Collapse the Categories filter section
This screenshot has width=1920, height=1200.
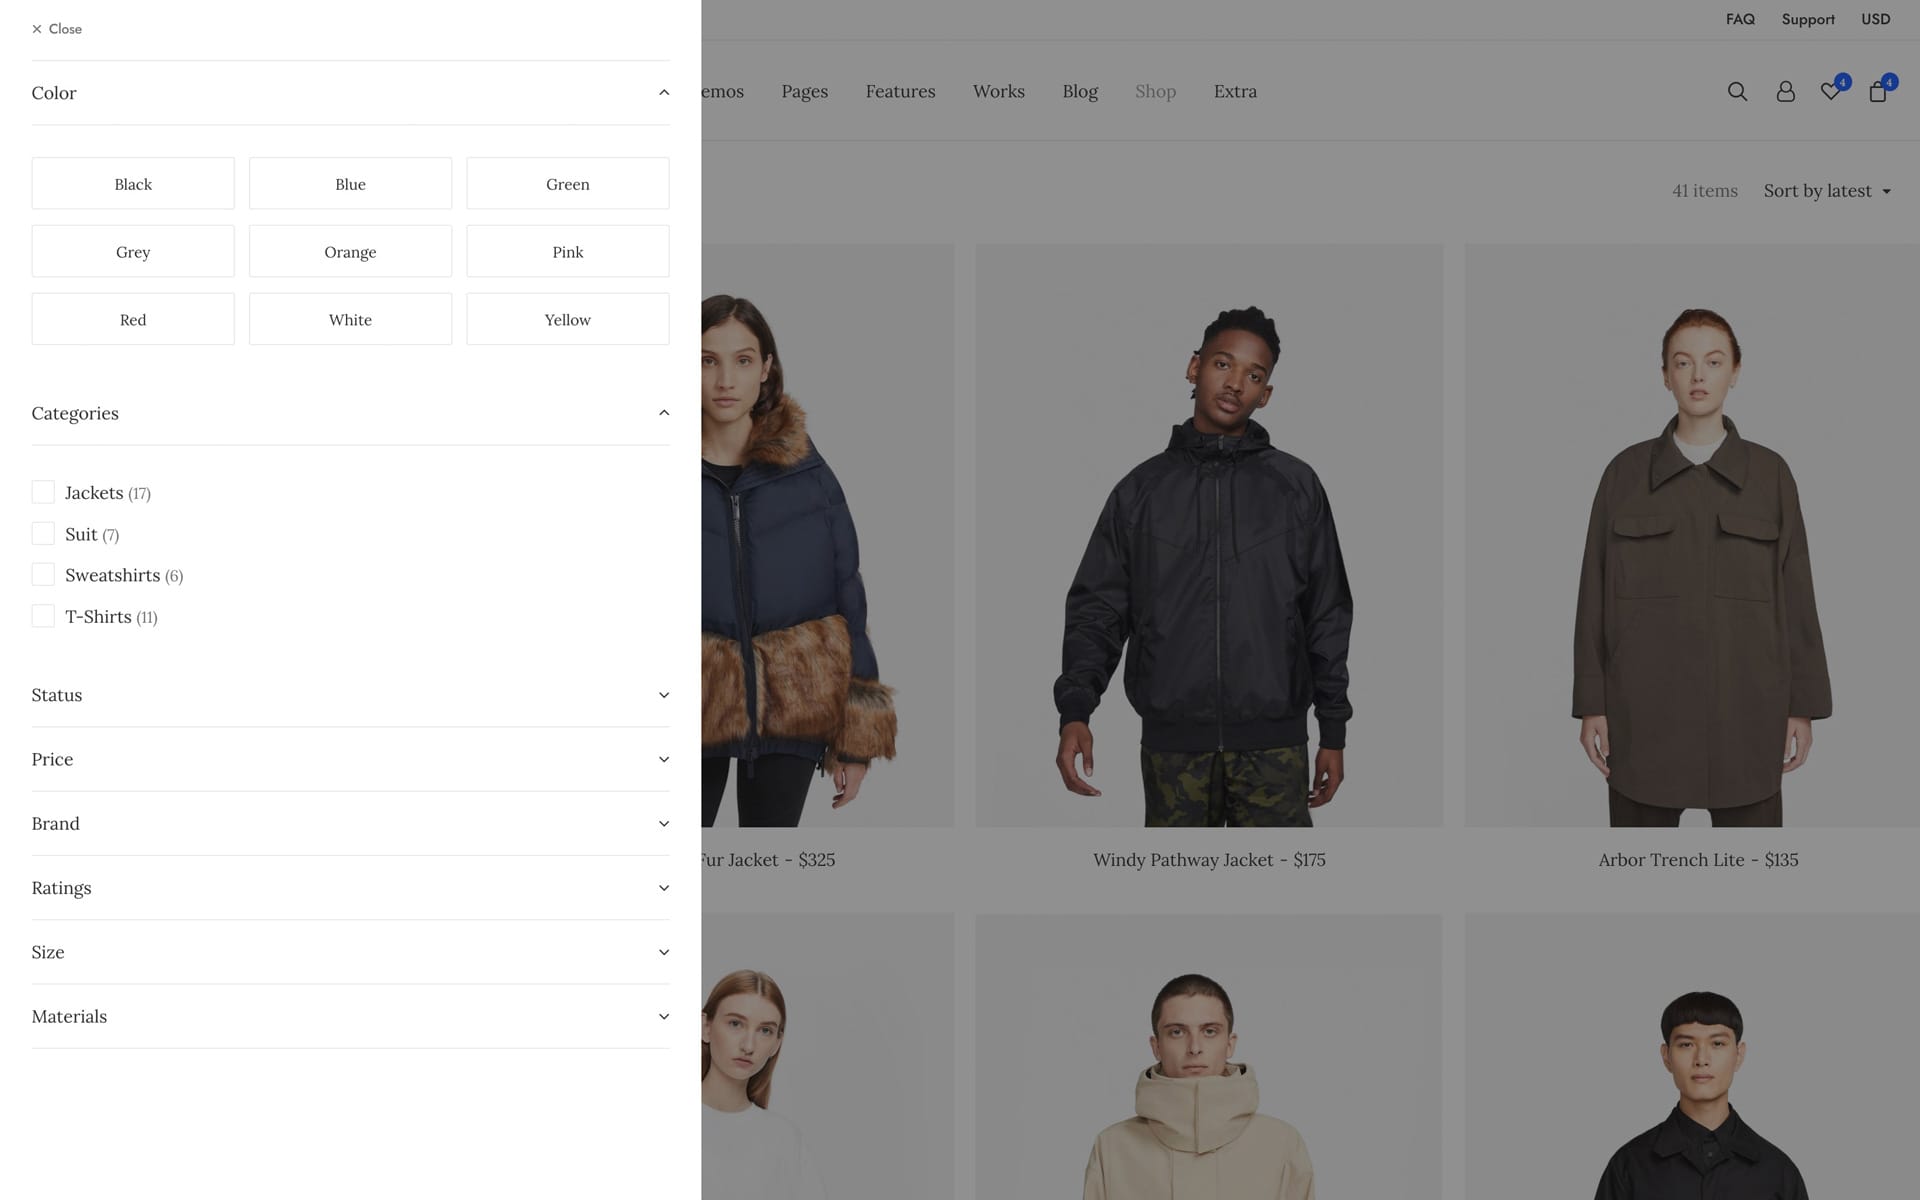point(663,413)
